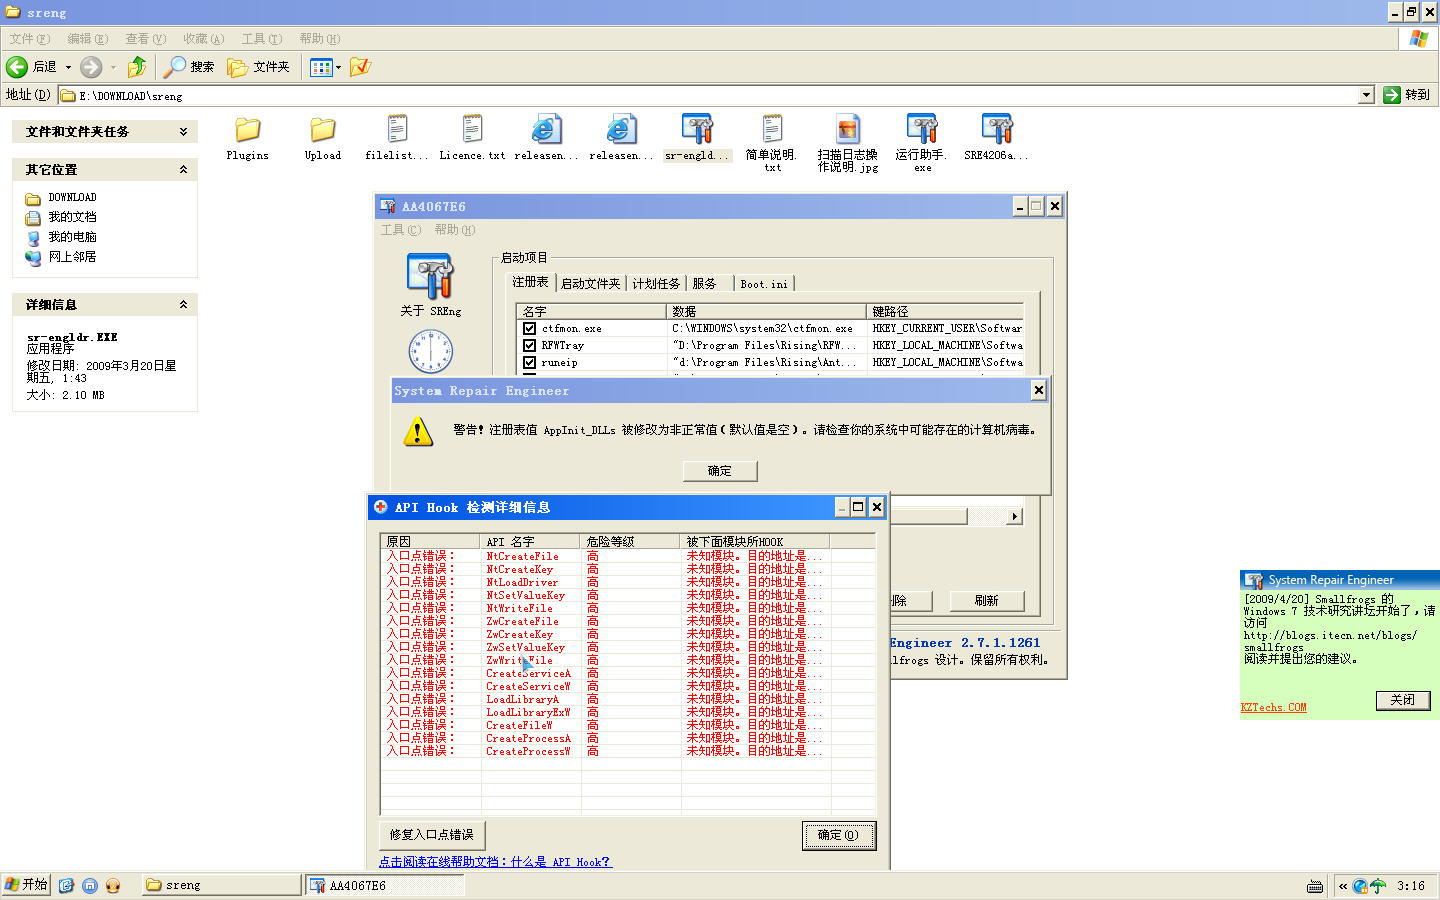Open the 收藏(A) menu in Explorer

[203, 39]
